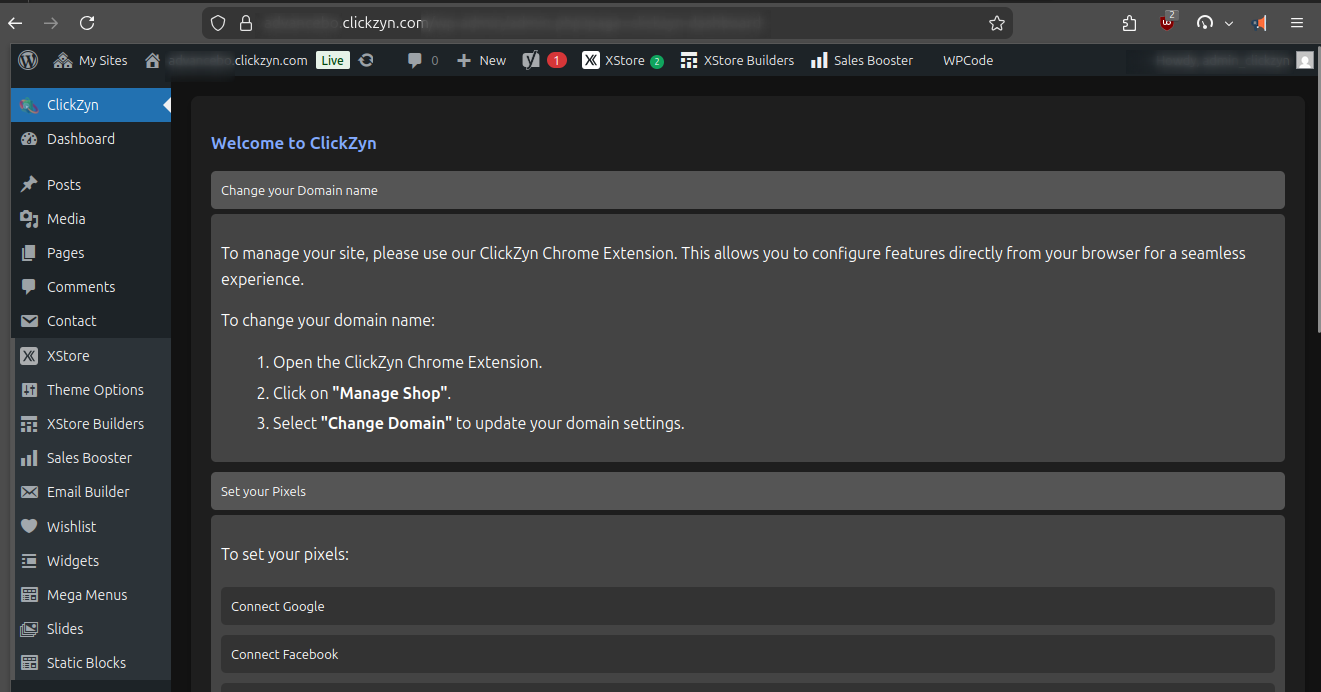This screenshot has height=692, width=1321.
Task: Expand the Connect Facebook panel
Action: point(747,654)
